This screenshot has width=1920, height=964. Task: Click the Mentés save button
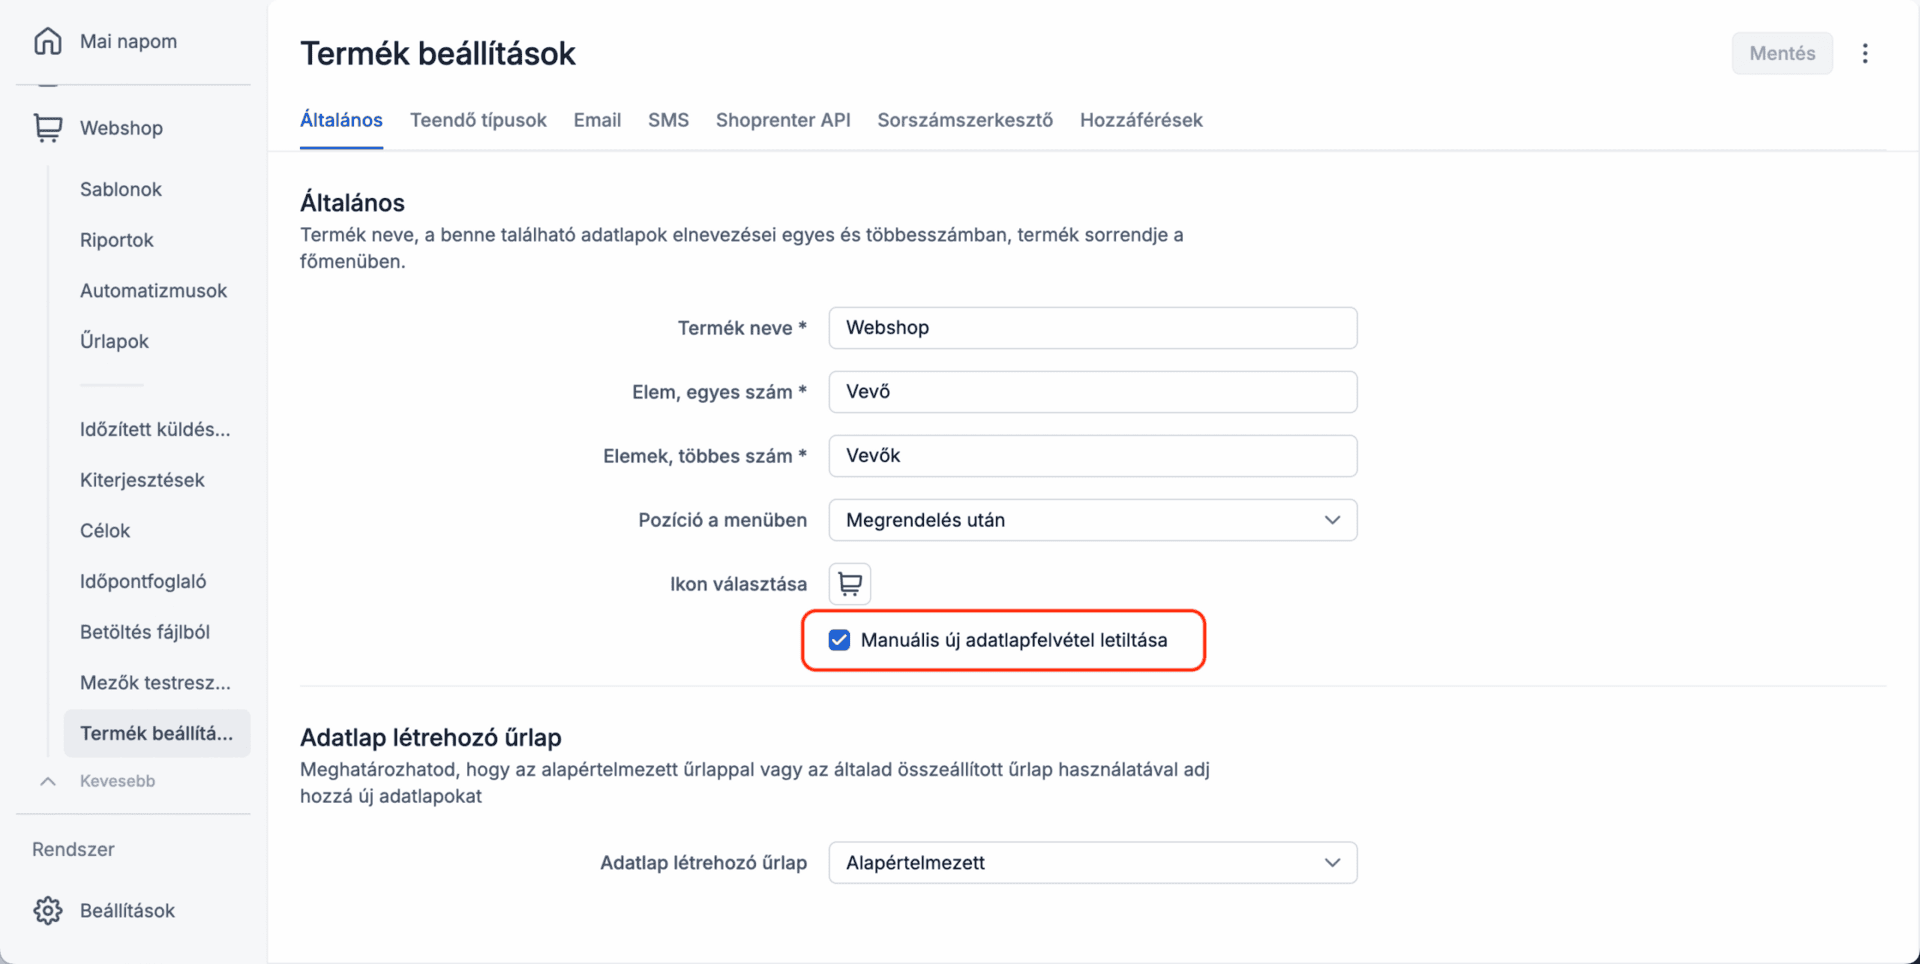(x=1782, y=53)
